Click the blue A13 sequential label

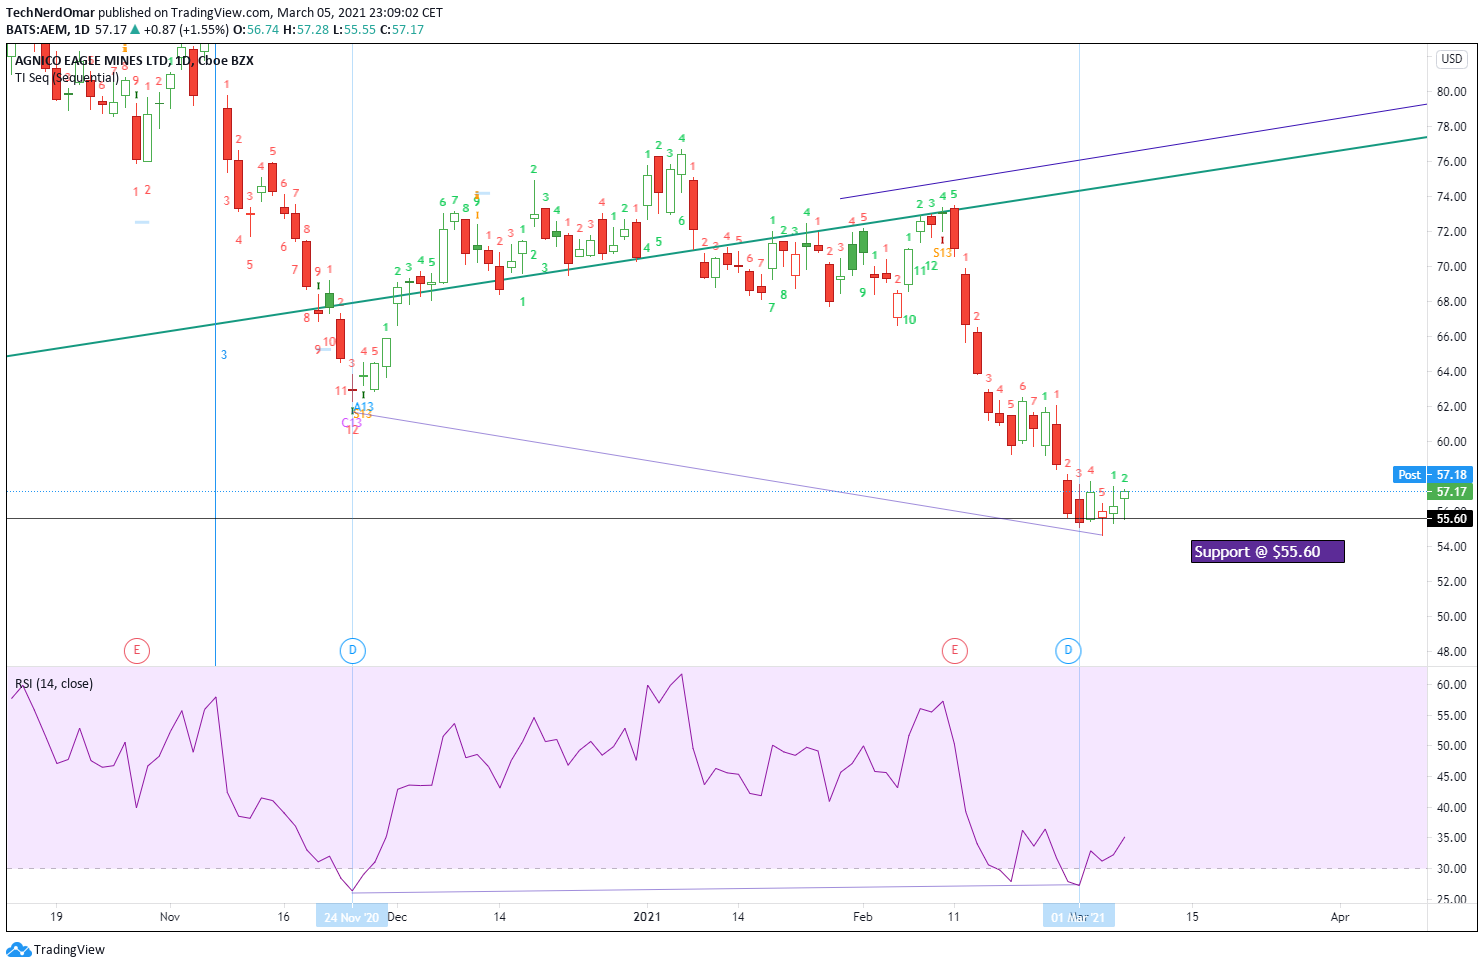pos(363,407)
